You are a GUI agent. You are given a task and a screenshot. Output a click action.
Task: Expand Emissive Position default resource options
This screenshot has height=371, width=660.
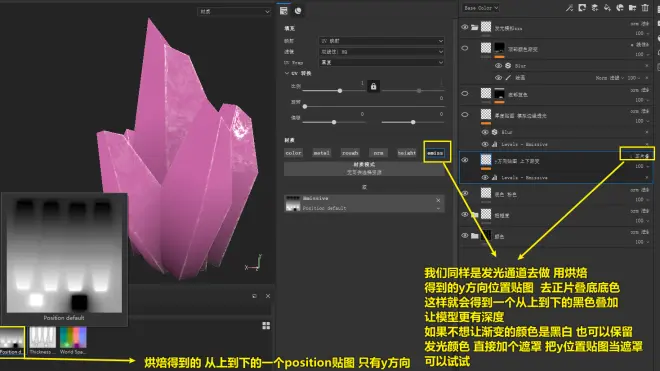[438, 208]
